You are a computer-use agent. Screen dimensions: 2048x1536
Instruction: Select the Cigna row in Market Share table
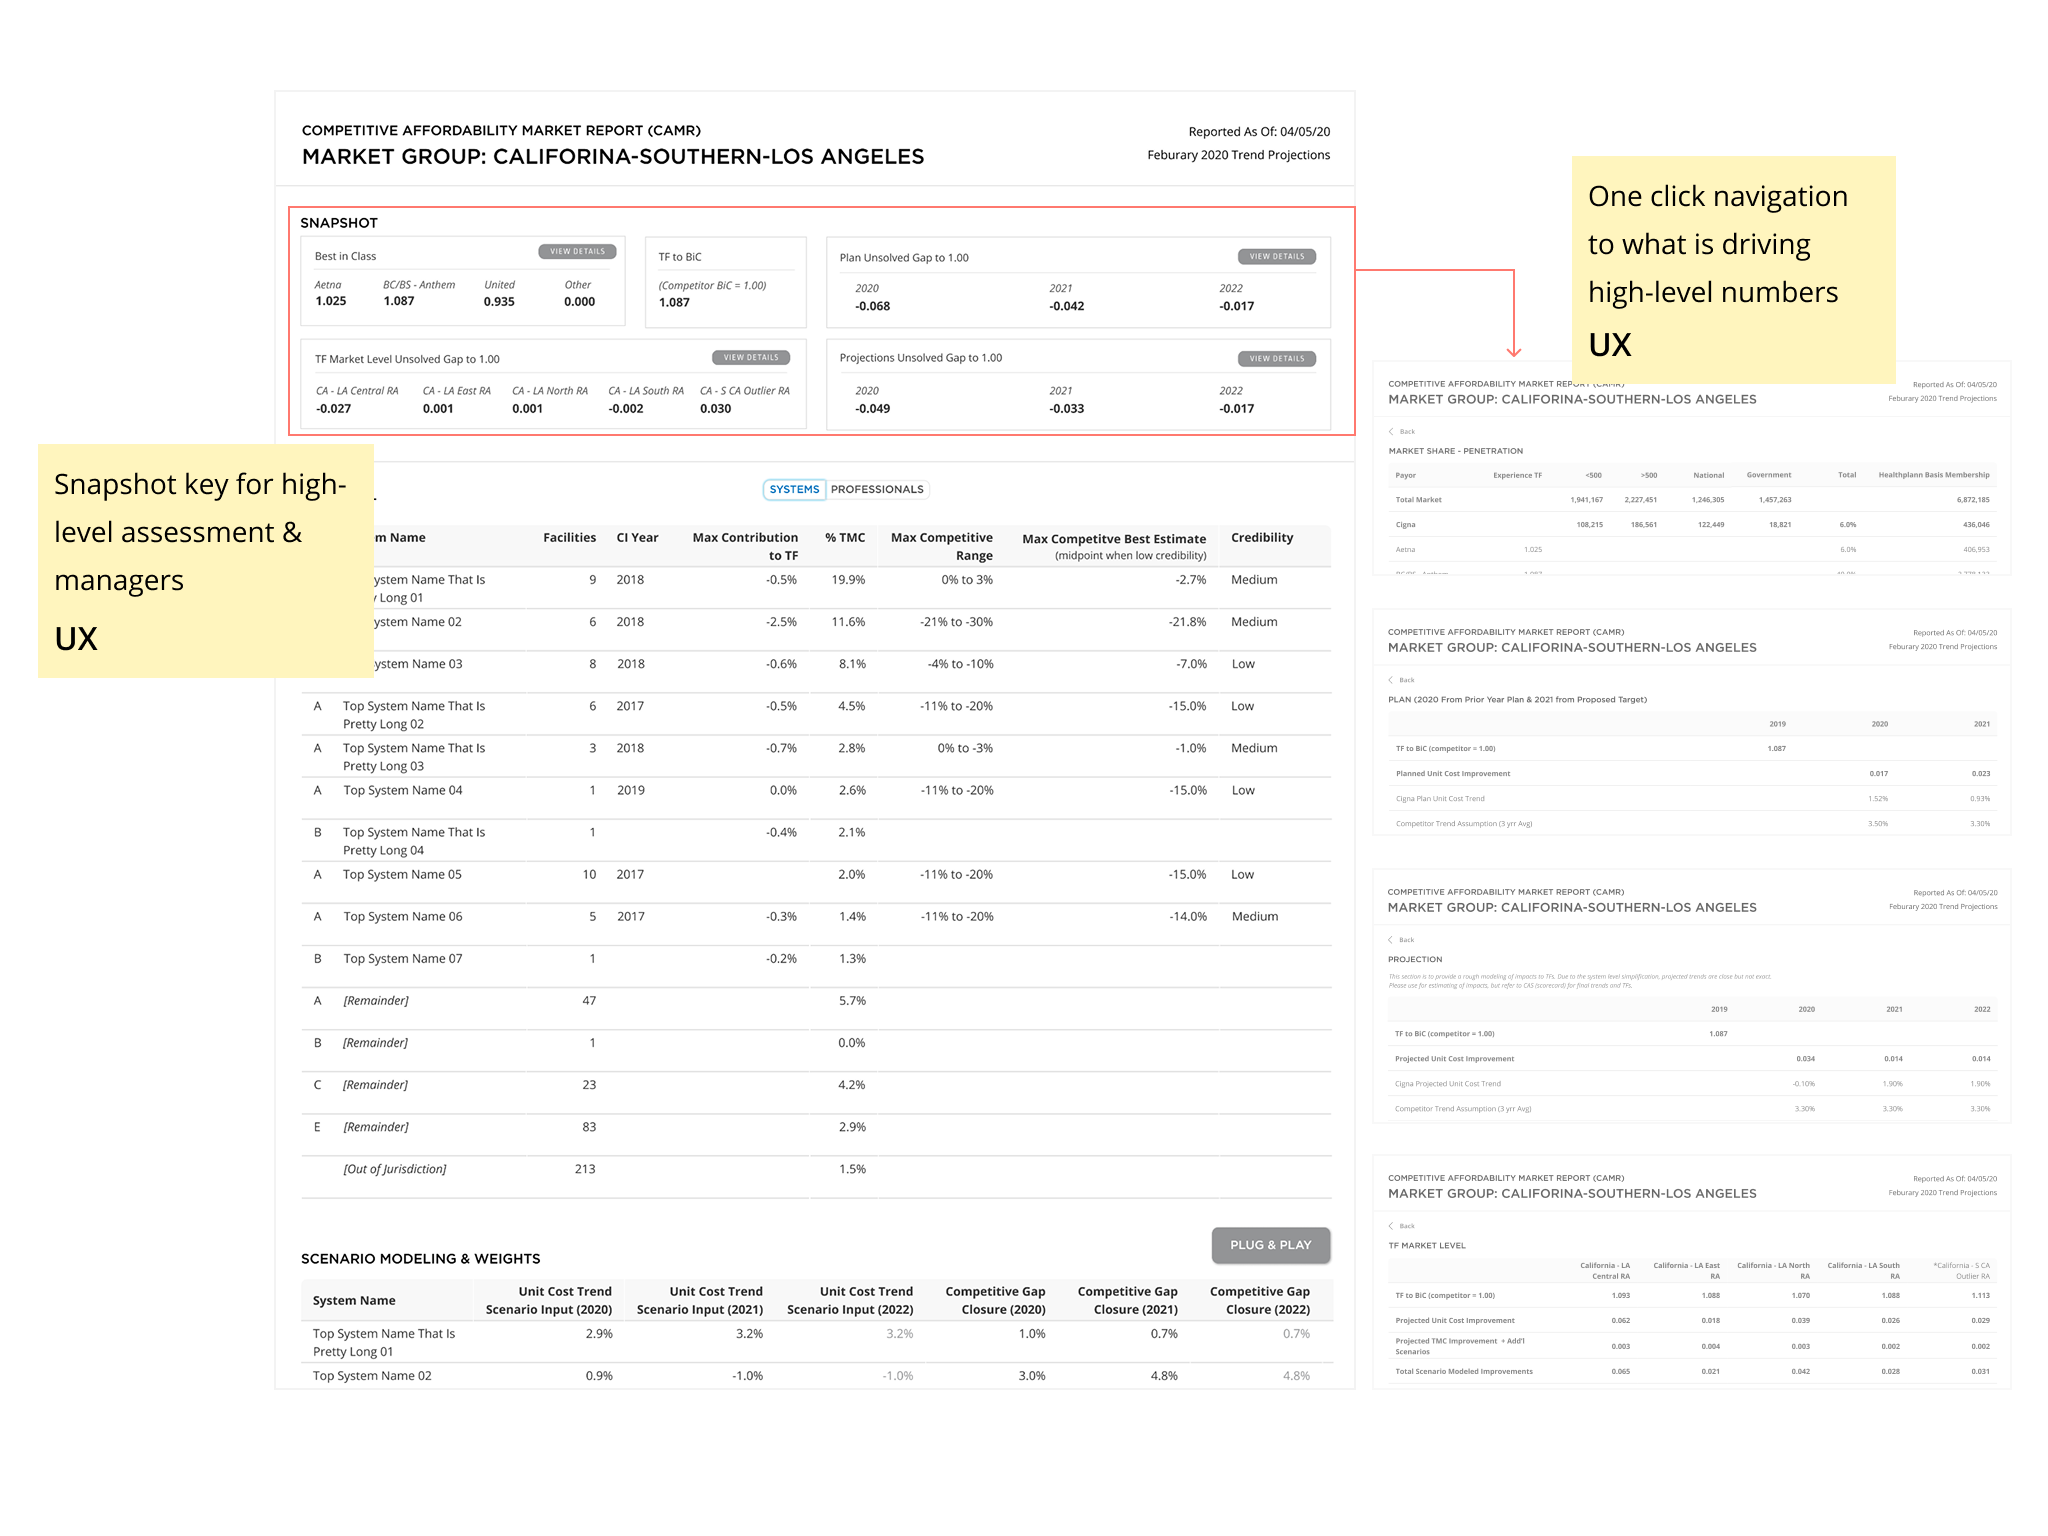(1405, 525)
